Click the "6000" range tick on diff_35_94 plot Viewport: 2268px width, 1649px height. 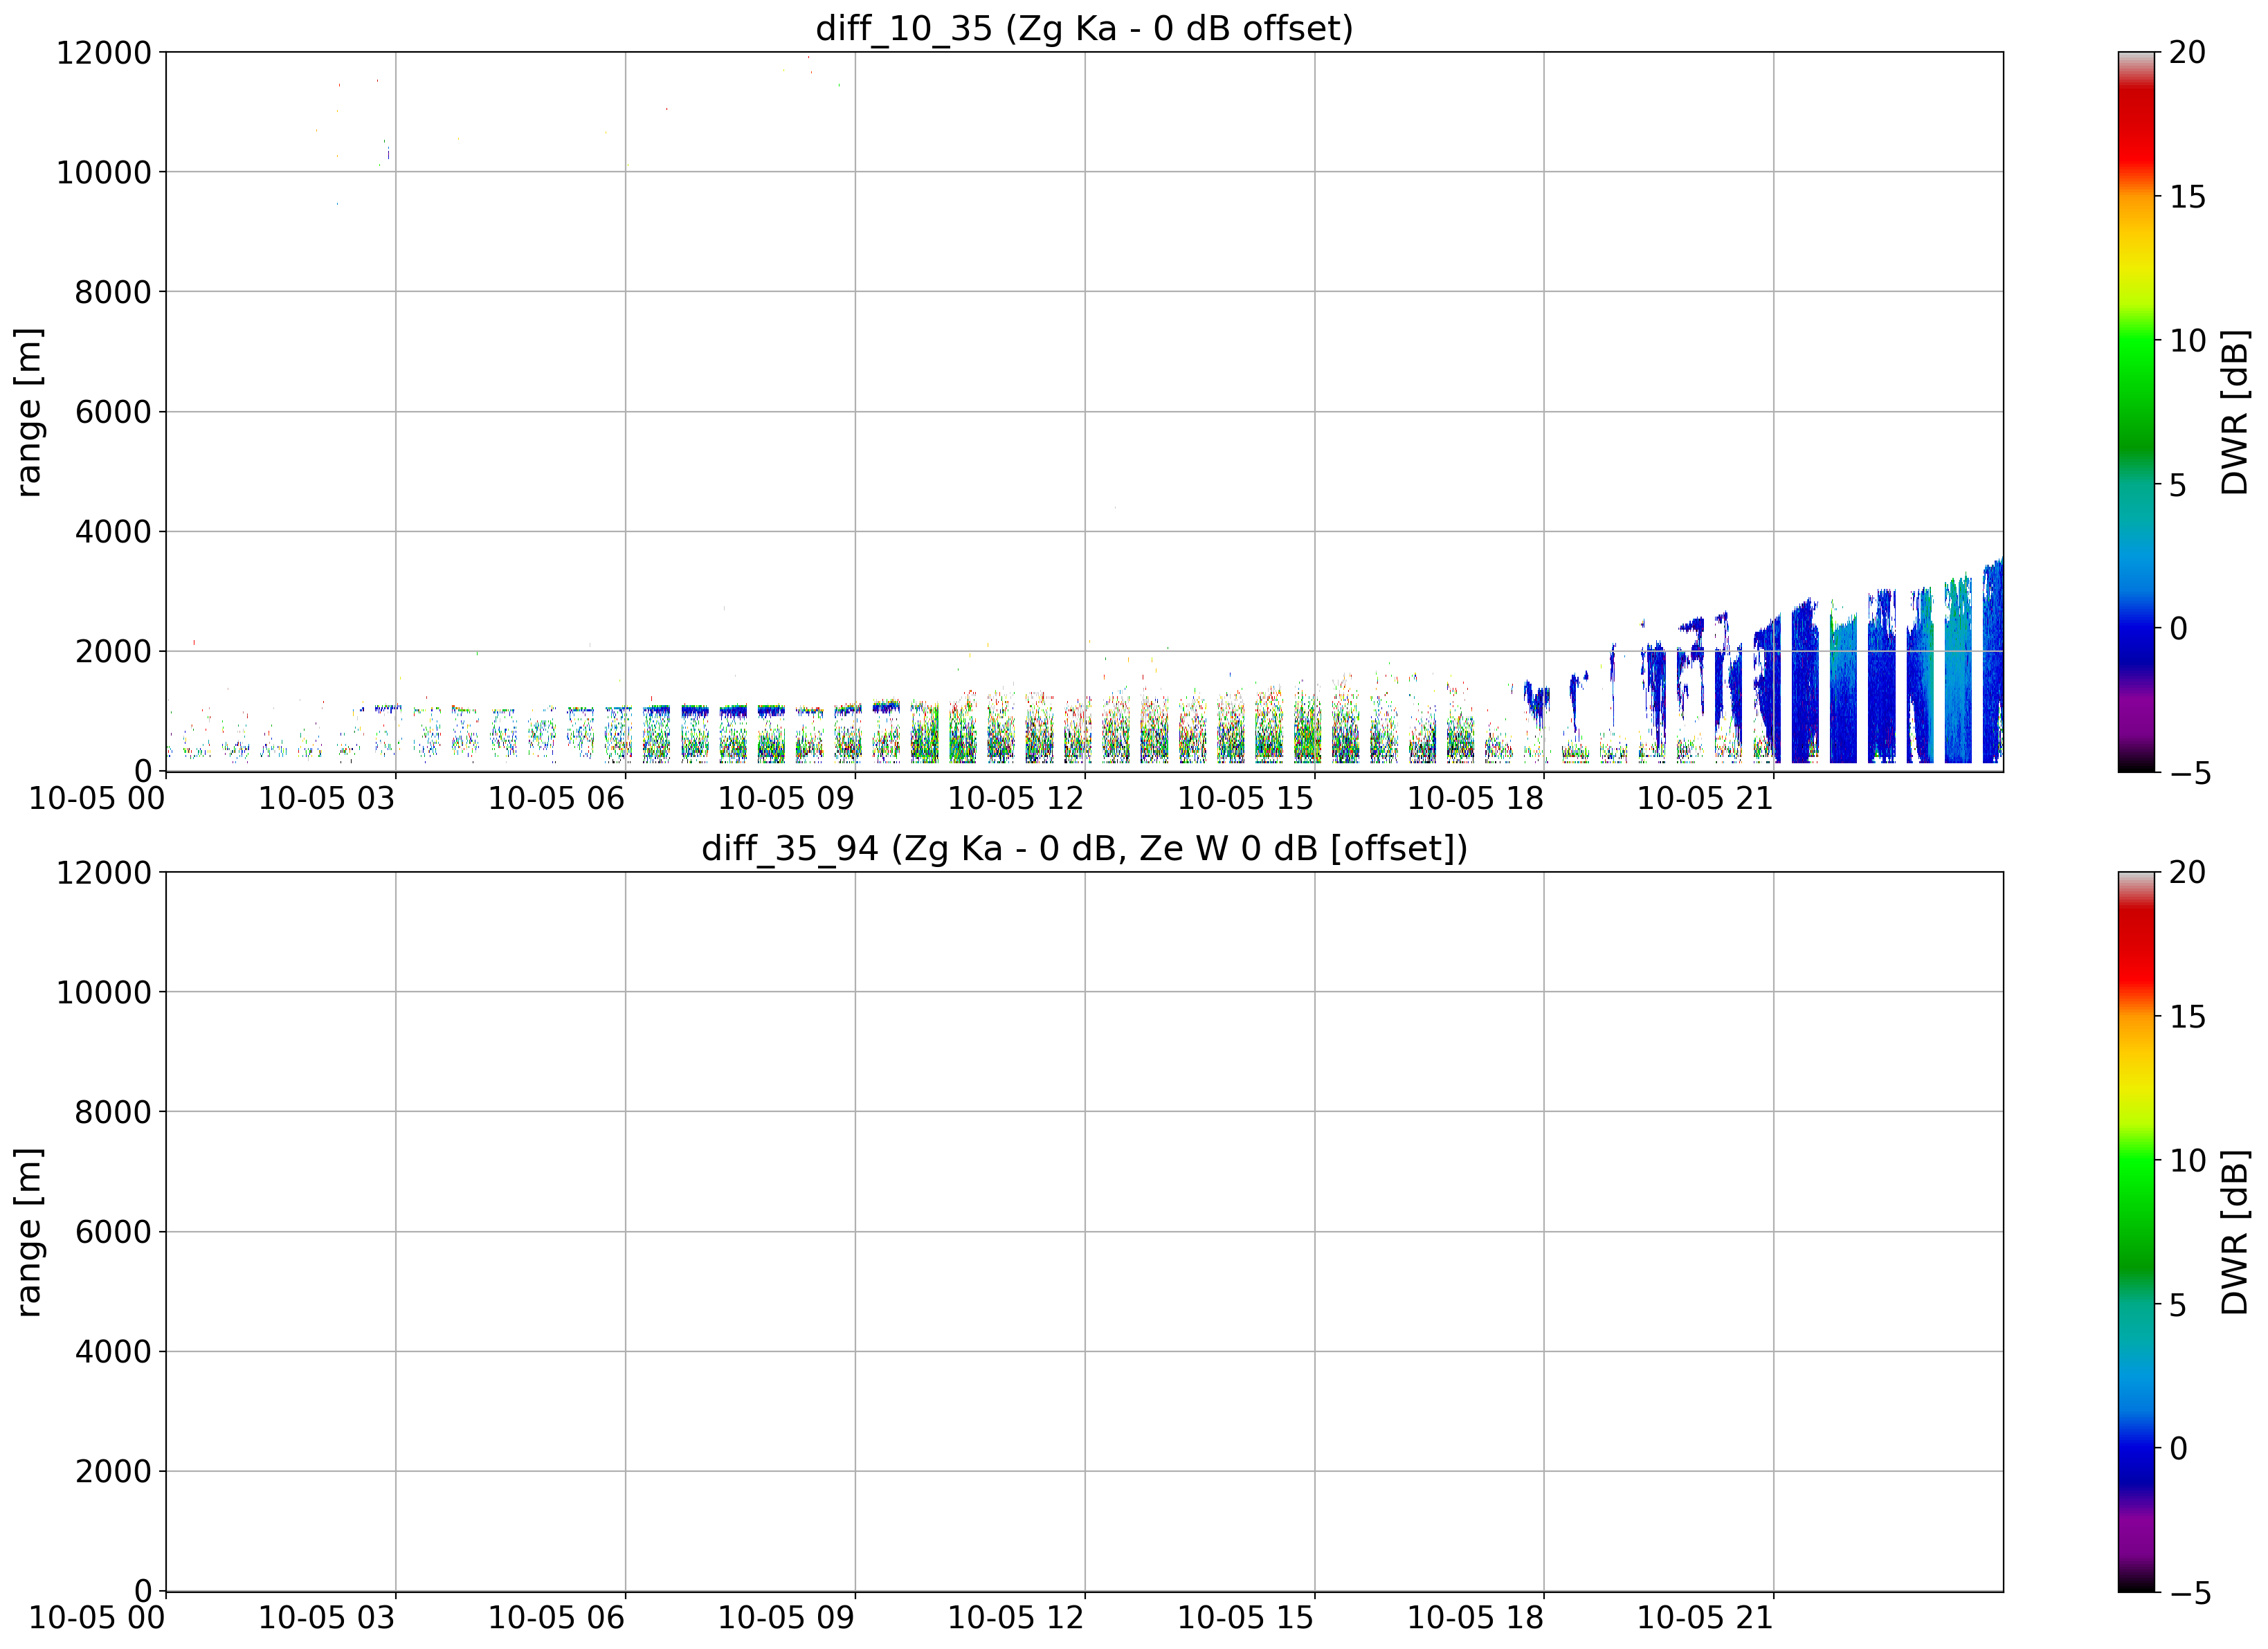pos(113,1232)
